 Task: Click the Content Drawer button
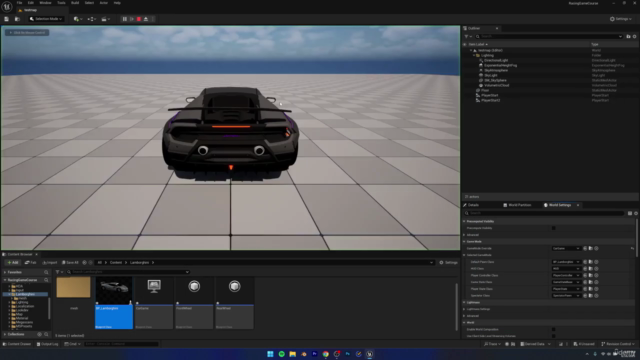(17, 344)
